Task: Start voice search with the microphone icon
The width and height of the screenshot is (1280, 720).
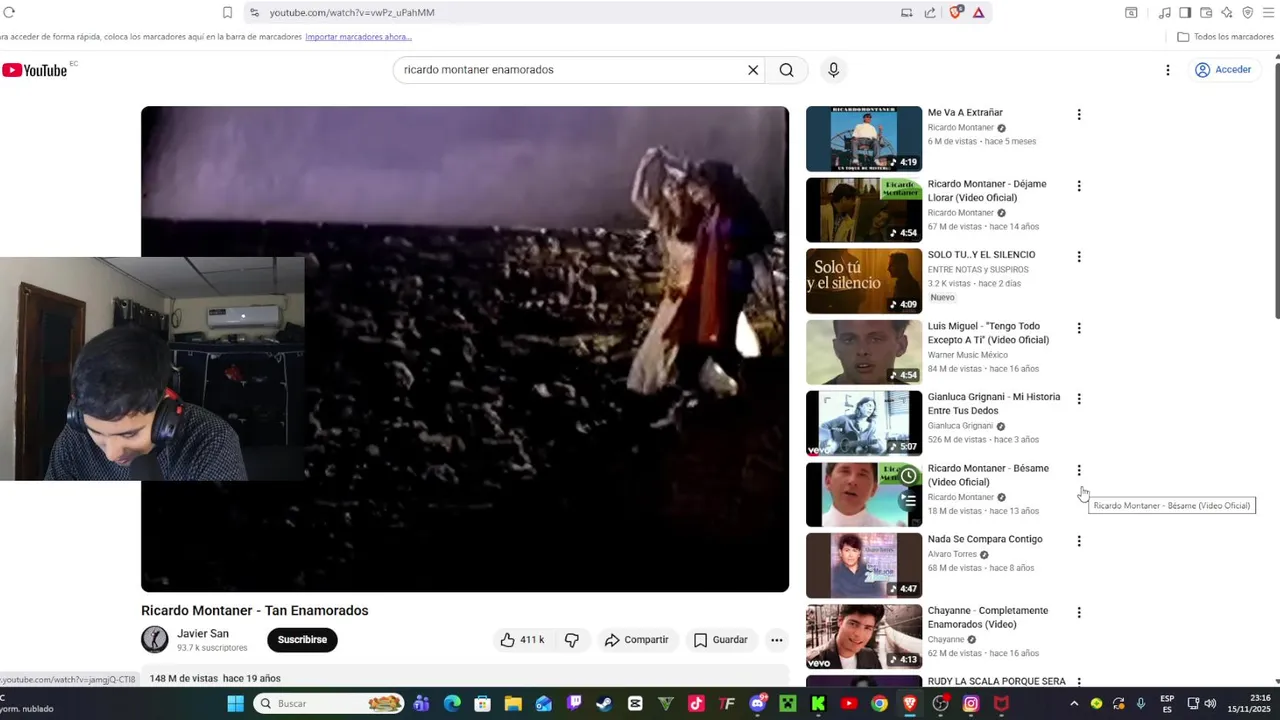Action: 833,70
